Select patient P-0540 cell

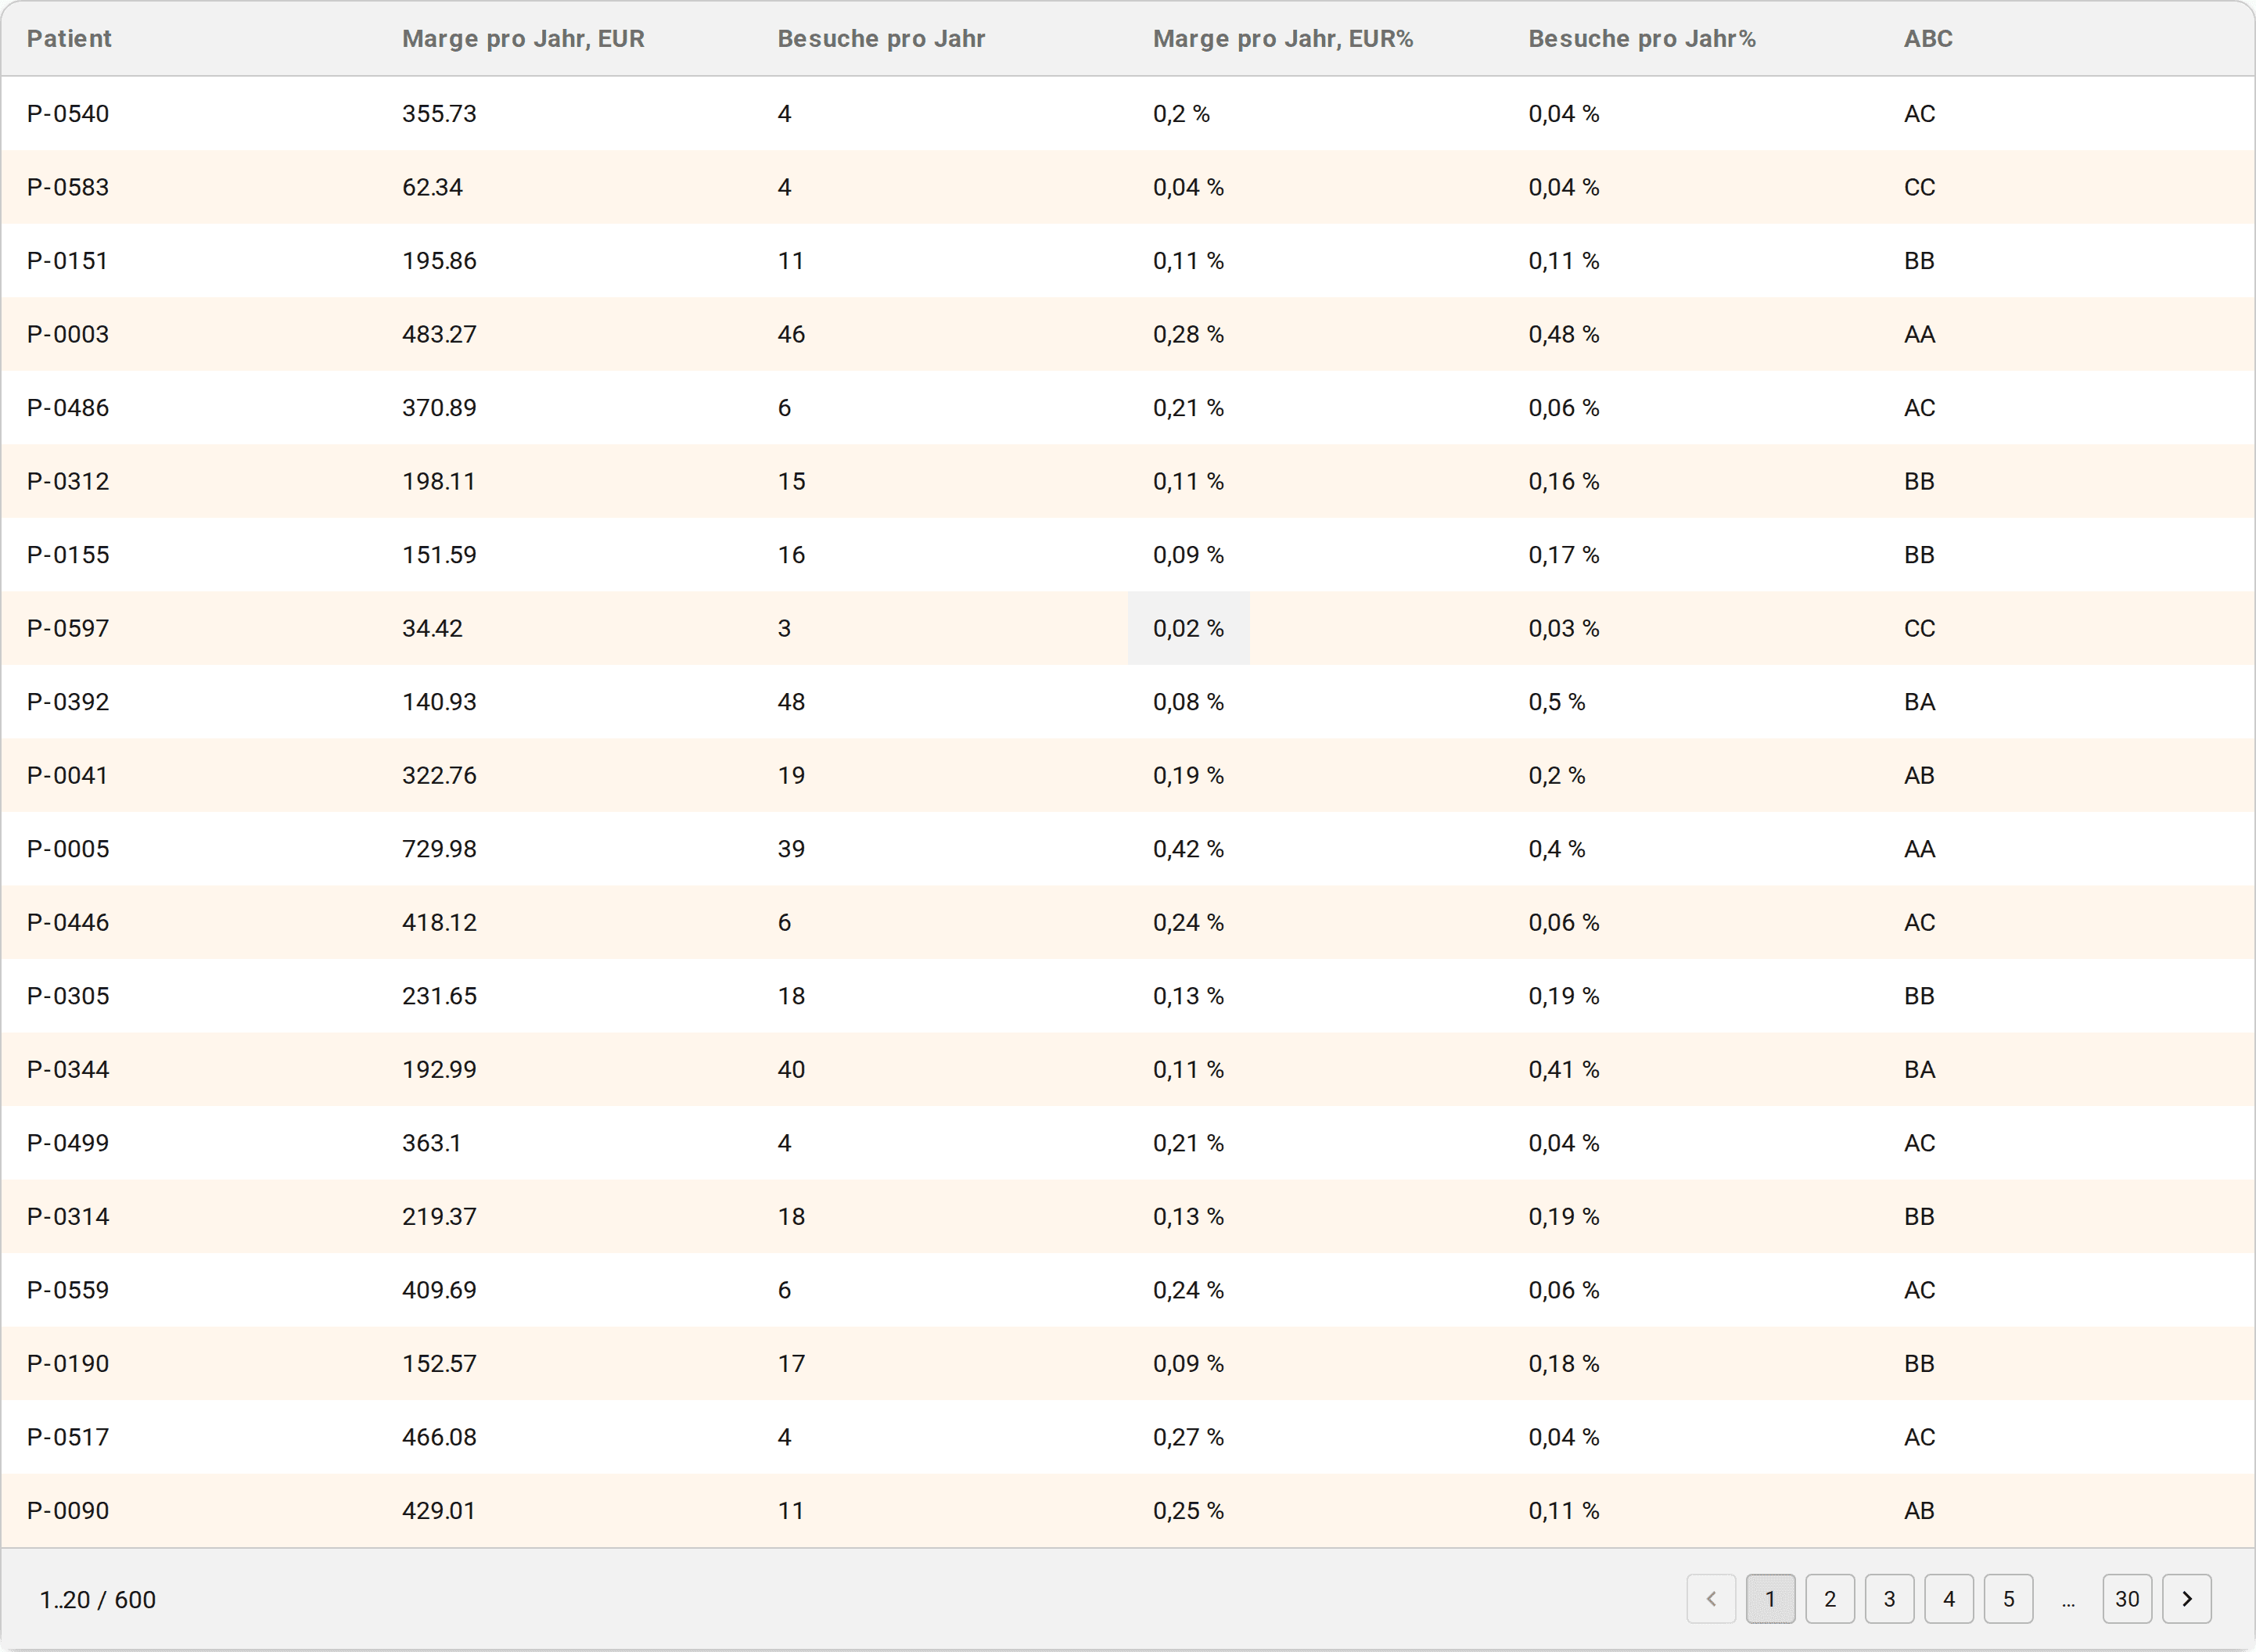click(x=68, y=114)
